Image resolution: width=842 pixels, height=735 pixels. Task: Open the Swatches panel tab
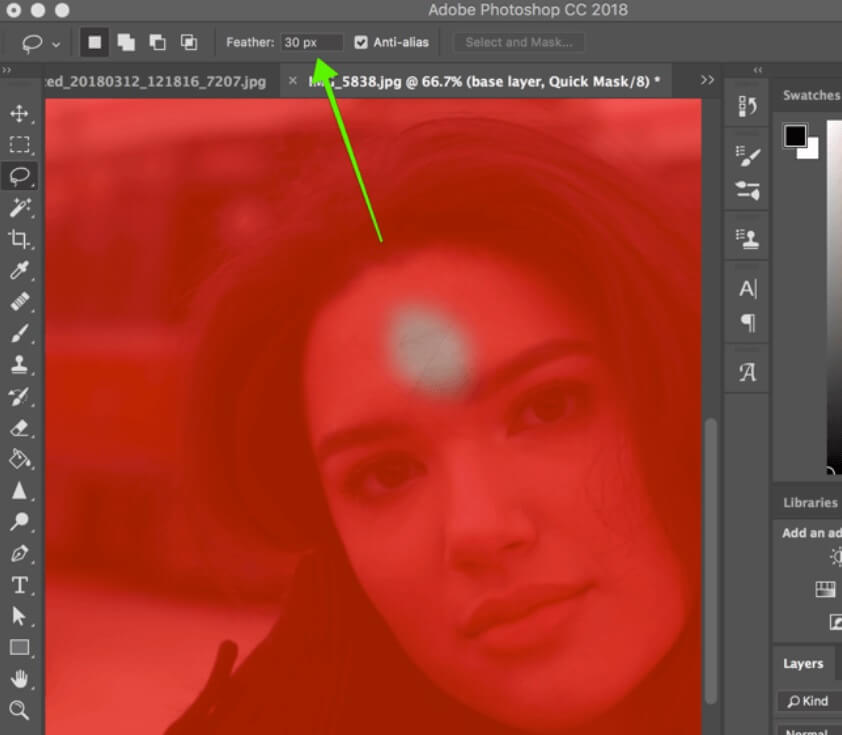[x=811, y=95]
